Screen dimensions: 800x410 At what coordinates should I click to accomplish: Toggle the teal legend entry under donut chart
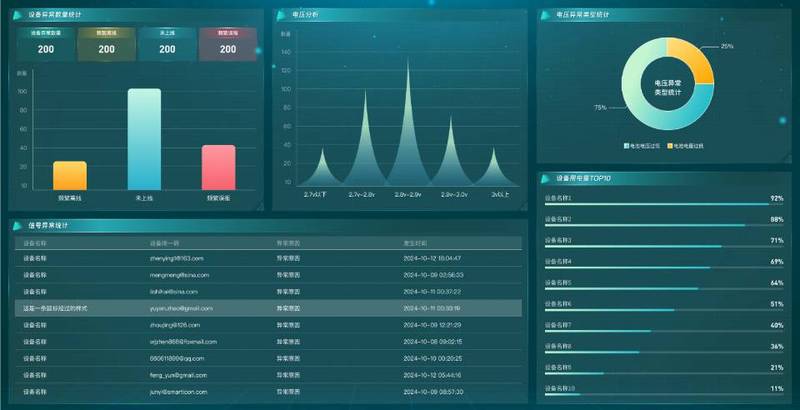point(642,146)
